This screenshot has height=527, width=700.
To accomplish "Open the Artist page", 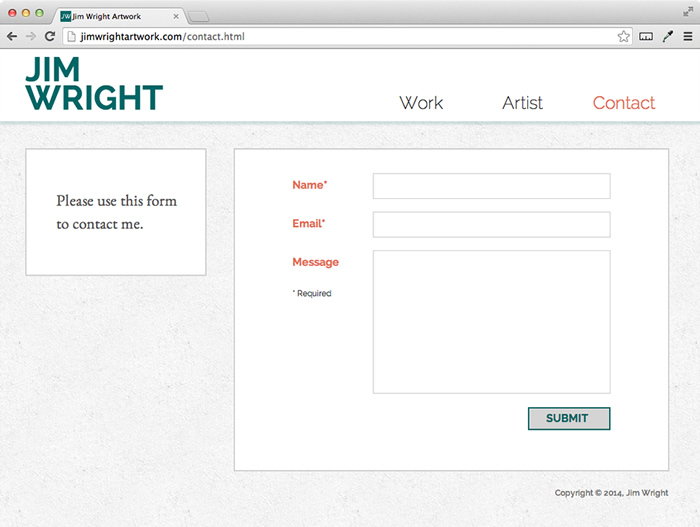I will coord(522,103).
